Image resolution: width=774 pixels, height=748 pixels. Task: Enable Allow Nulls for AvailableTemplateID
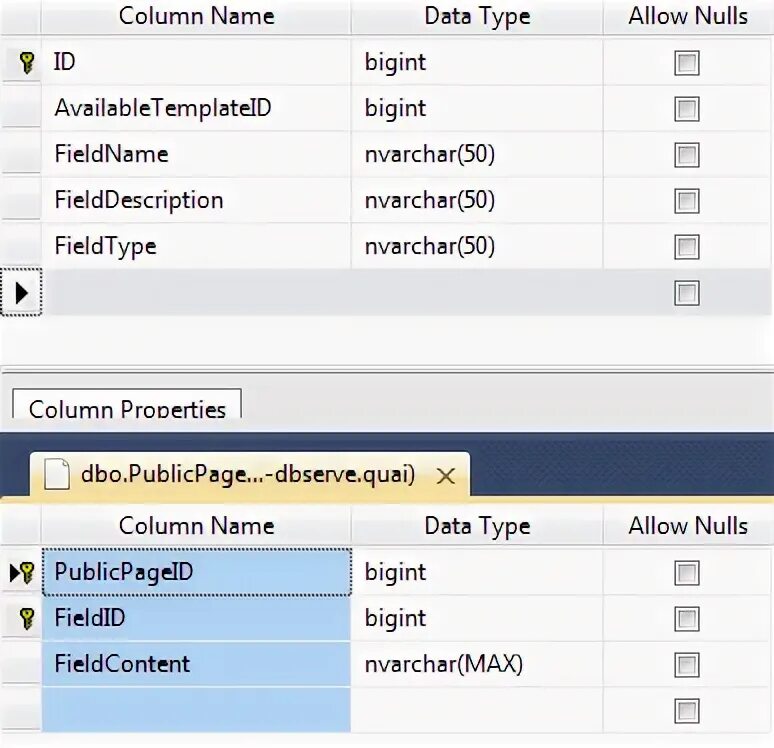[687, 109]
